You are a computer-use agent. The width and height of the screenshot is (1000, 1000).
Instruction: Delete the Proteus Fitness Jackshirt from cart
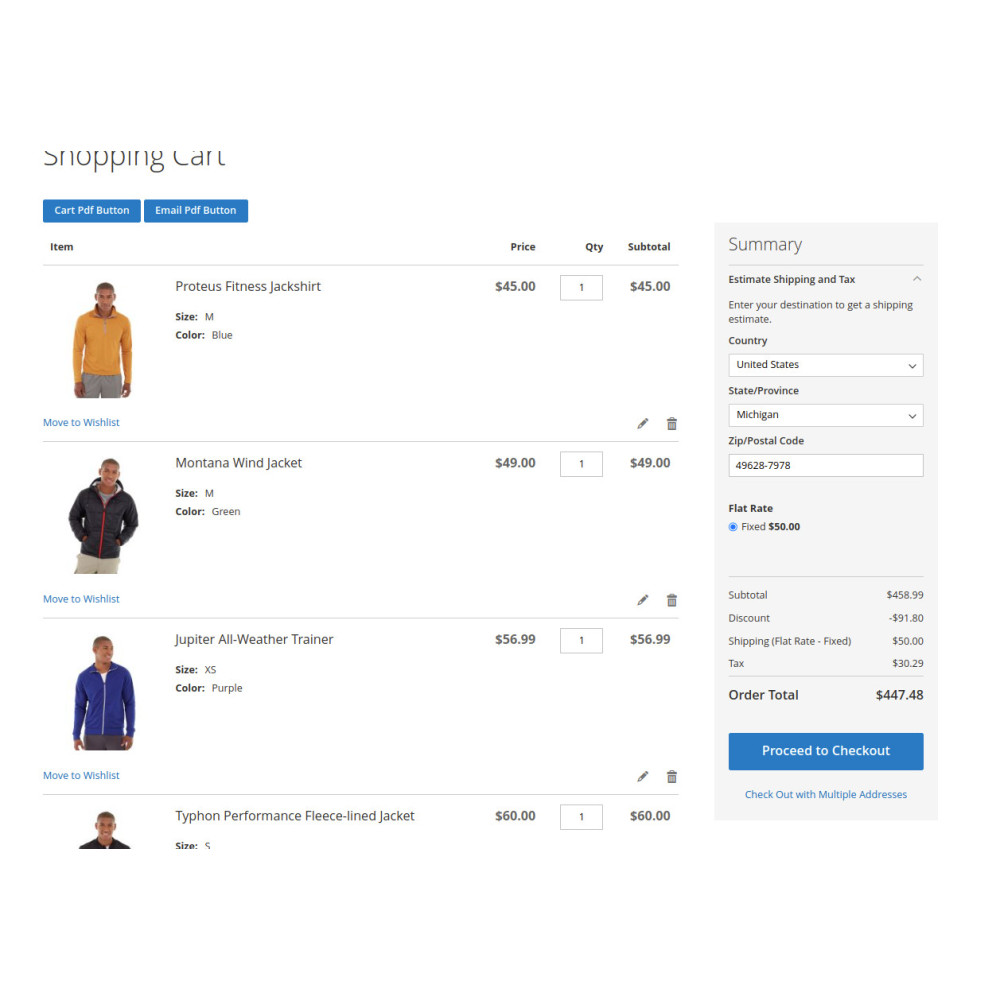click(x=672, y=423)
